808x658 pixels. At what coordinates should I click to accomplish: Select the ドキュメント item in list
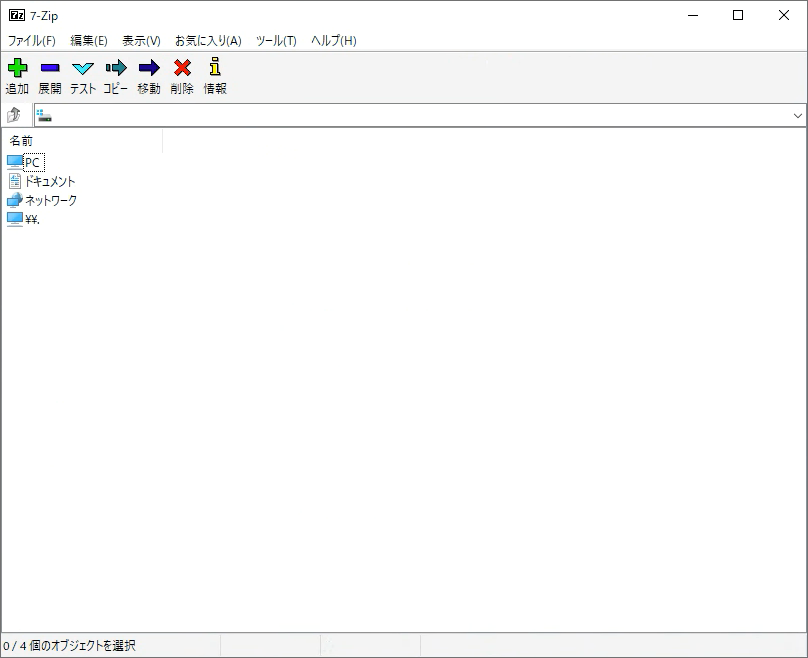pyautogui.click(x=49, y=181)
